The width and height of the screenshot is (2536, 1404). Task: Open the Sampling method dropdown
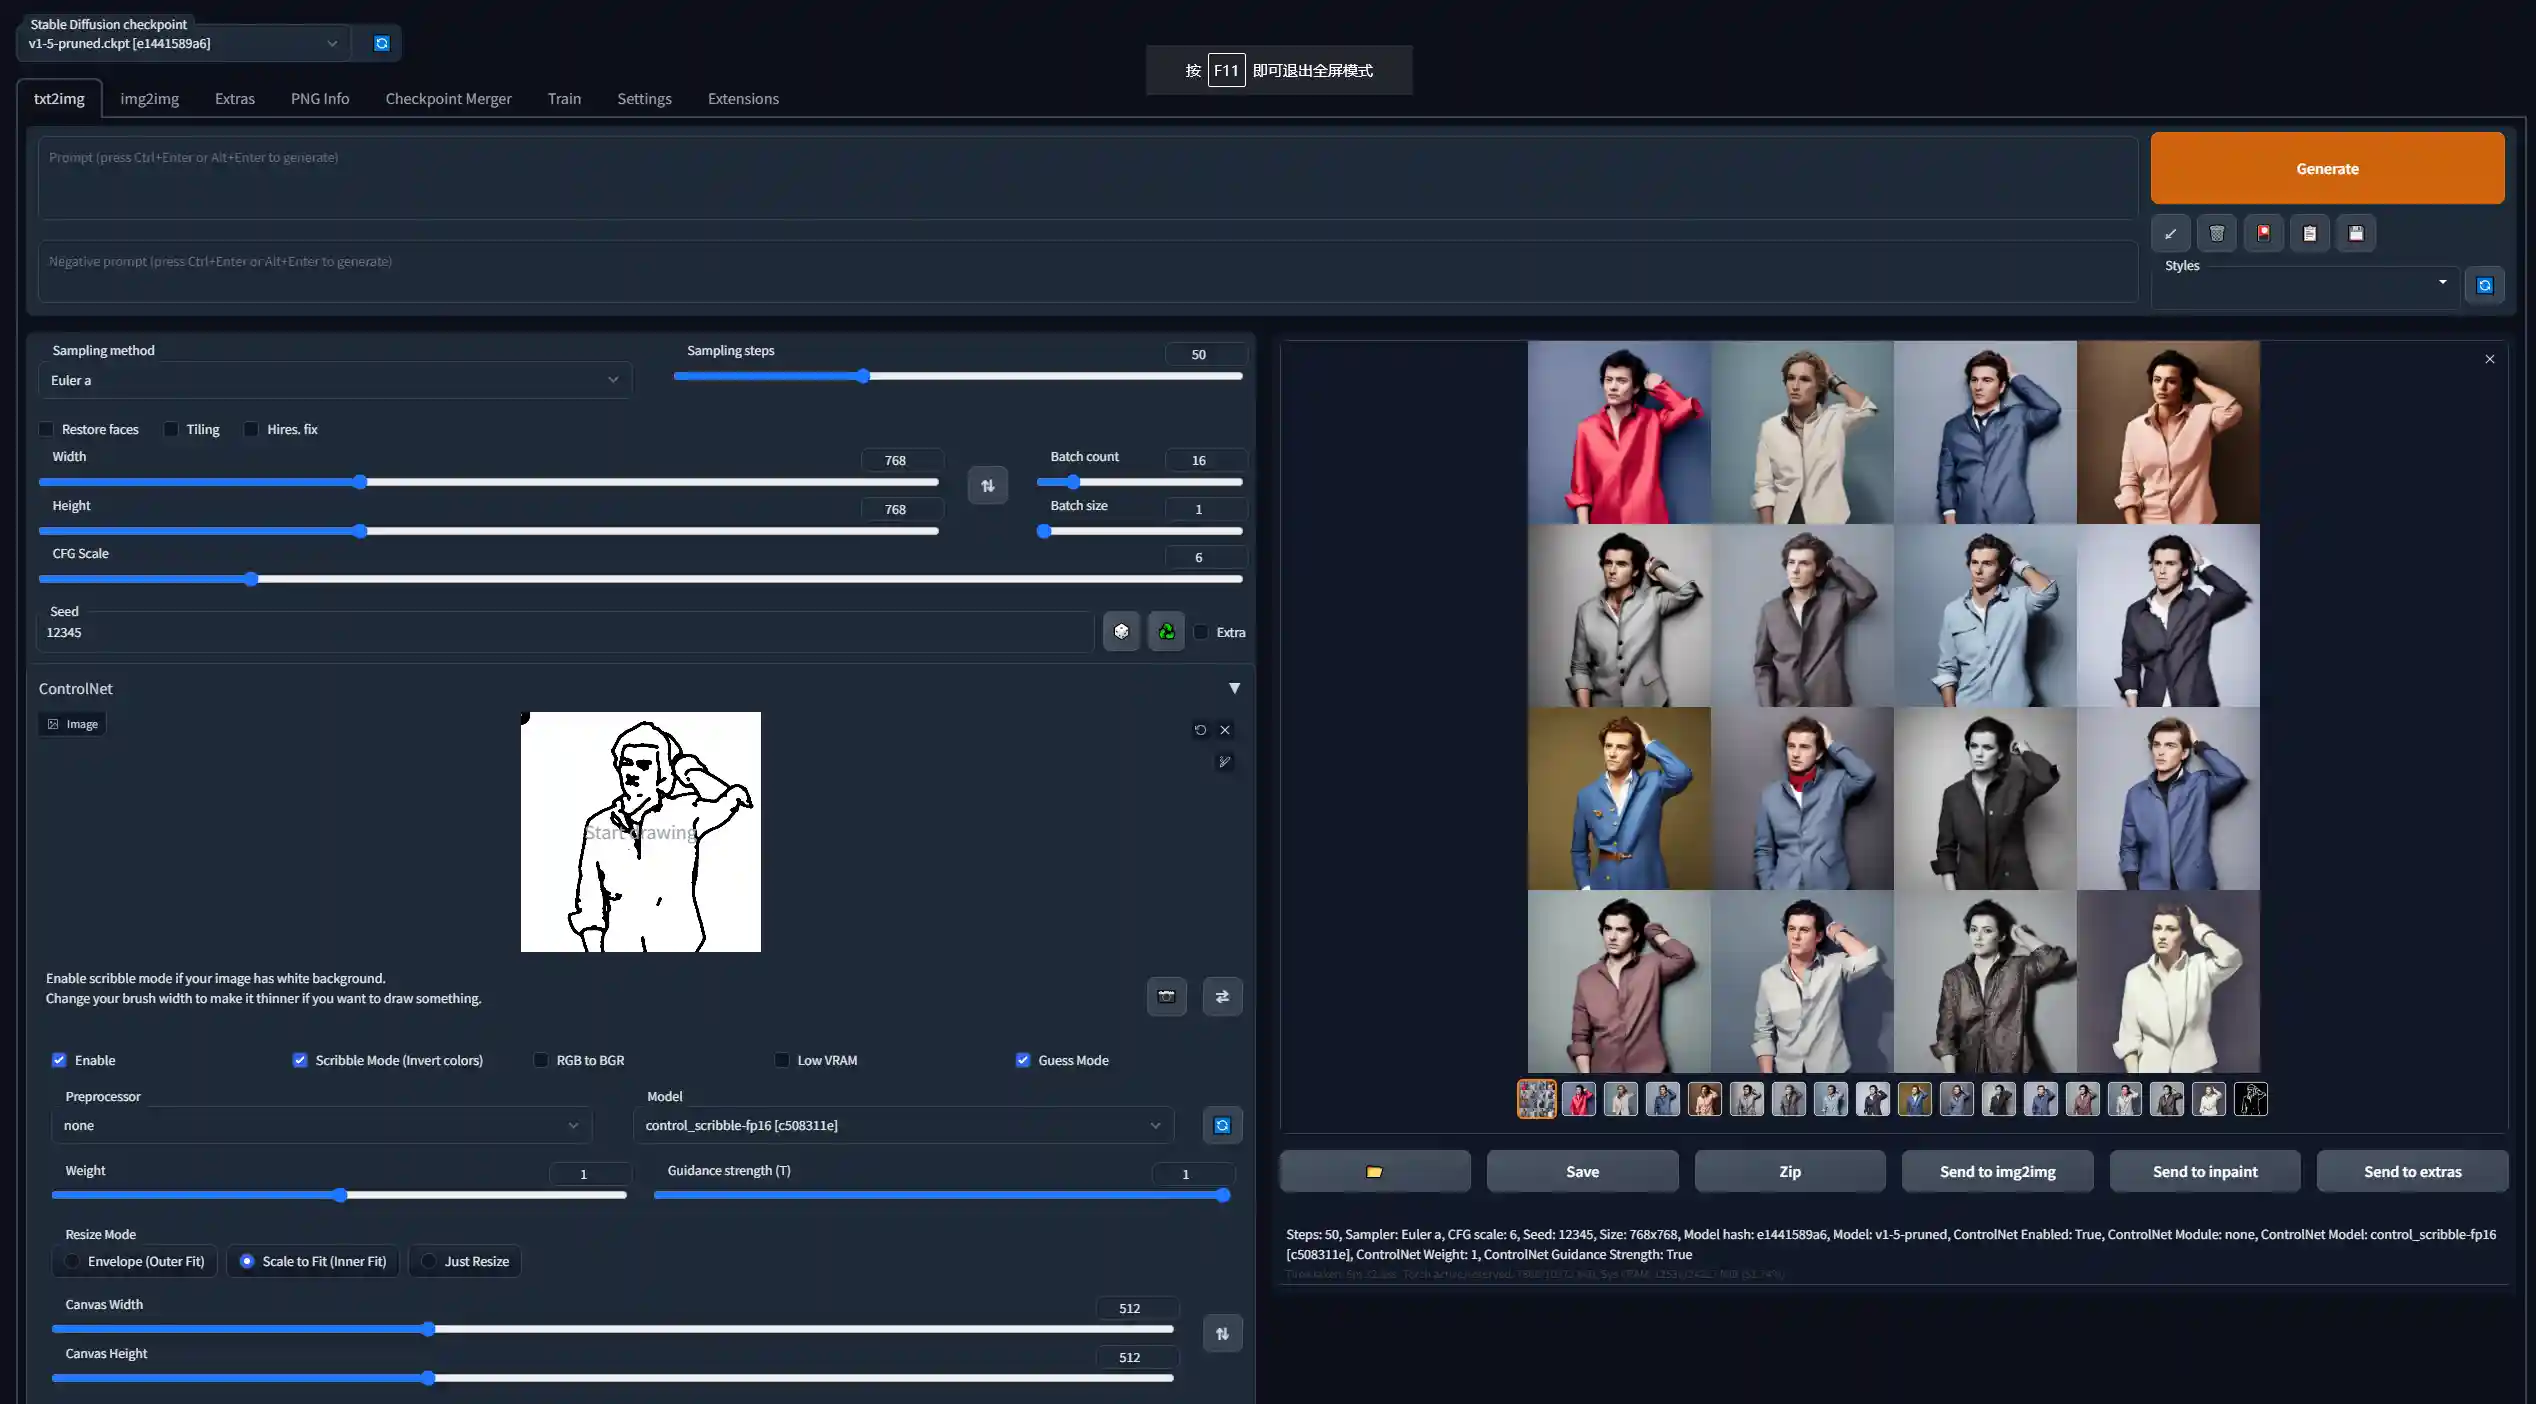[x=335, y=381]
